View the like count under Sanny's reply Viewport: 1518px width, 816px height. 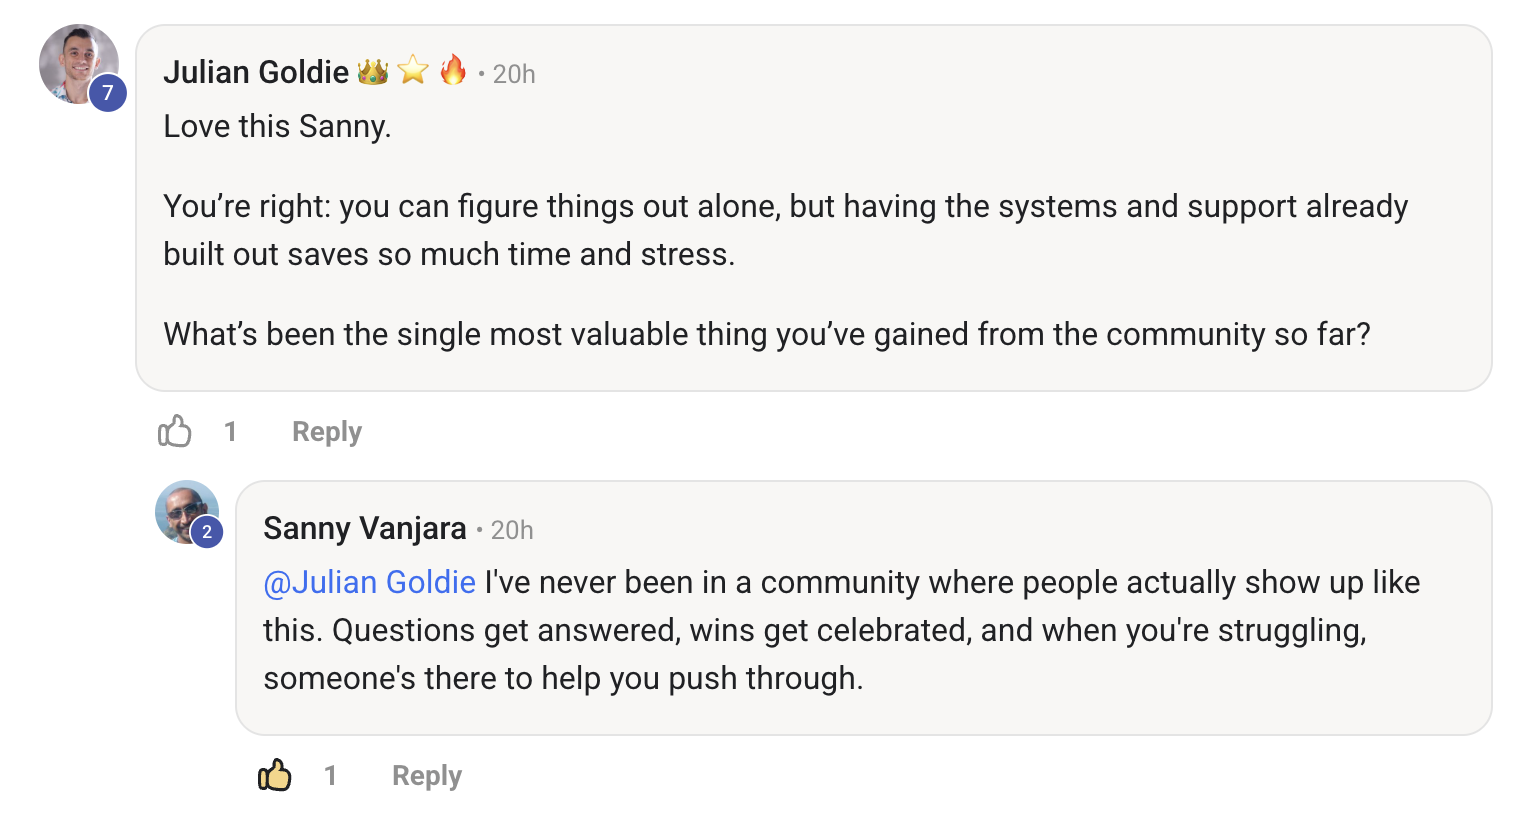(331, 776)
